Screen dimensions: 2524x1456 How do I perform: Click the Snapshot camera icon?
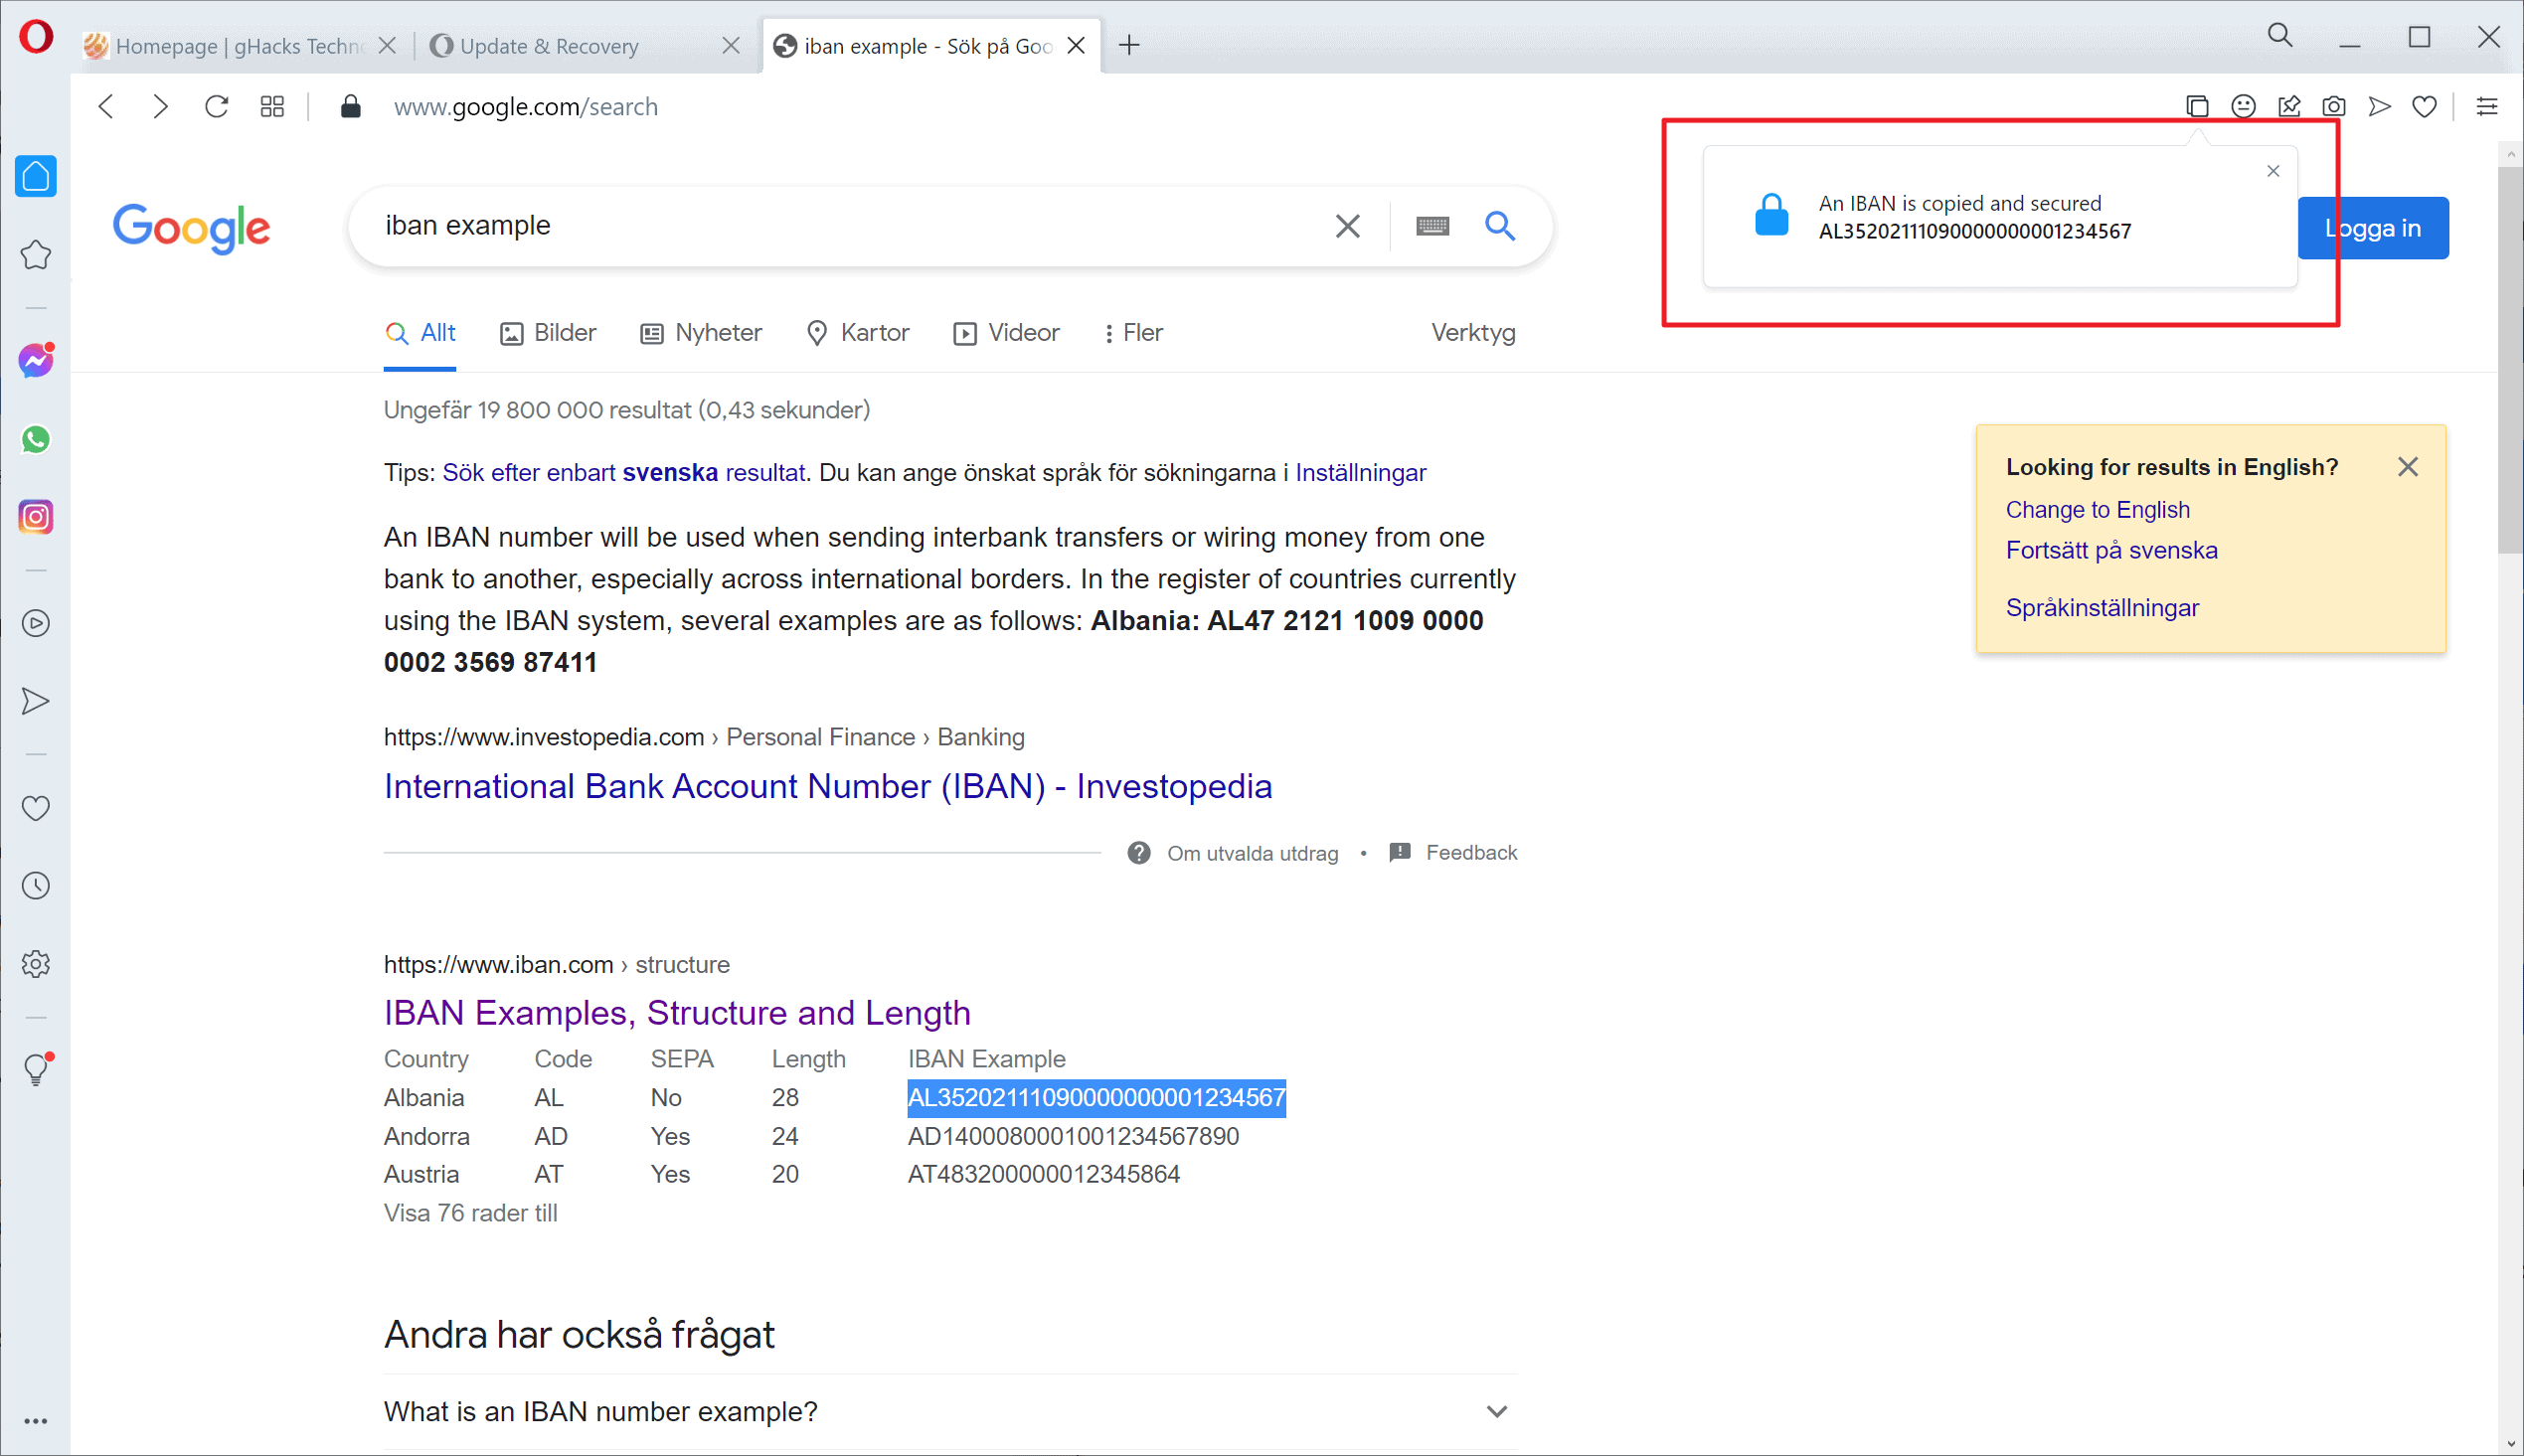pos(2334,106)
